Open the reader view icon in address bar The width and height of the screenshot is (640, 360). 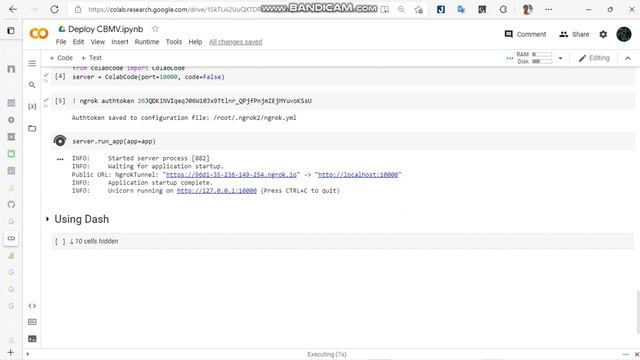384,9
